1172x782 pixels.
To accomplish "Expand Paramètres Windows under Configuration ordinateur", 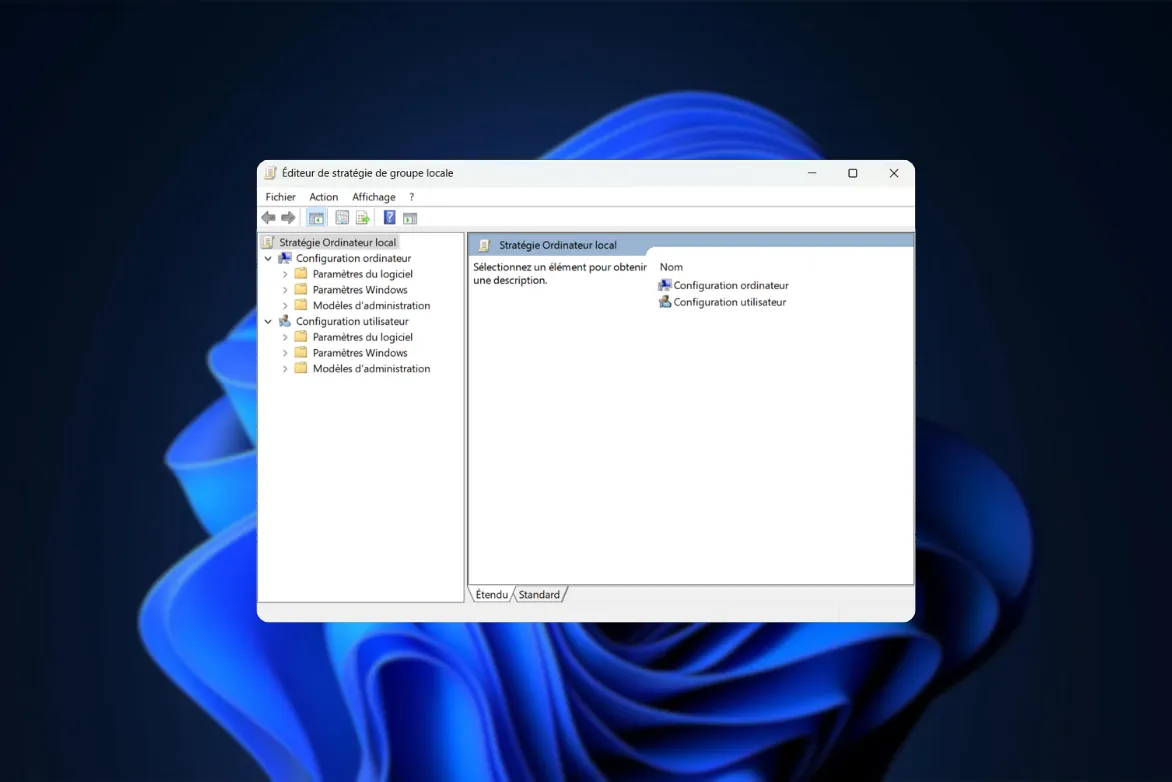I will pos(285,290).
